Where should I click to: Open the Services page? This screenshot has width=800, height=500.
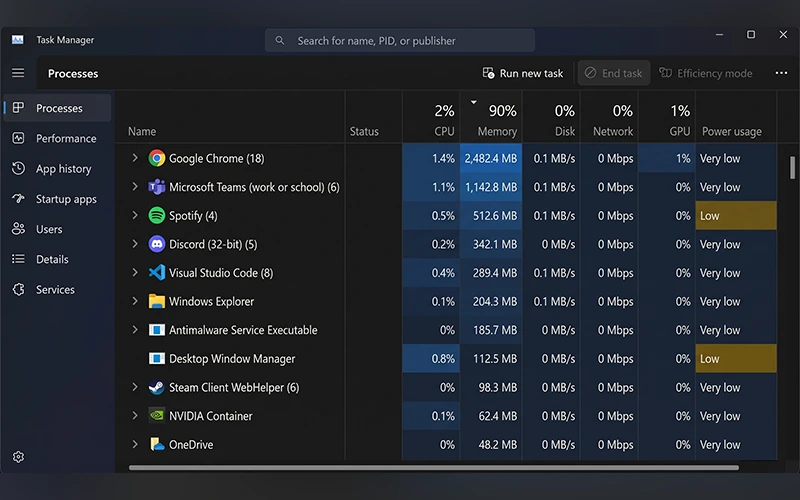(x=57, y=289)
